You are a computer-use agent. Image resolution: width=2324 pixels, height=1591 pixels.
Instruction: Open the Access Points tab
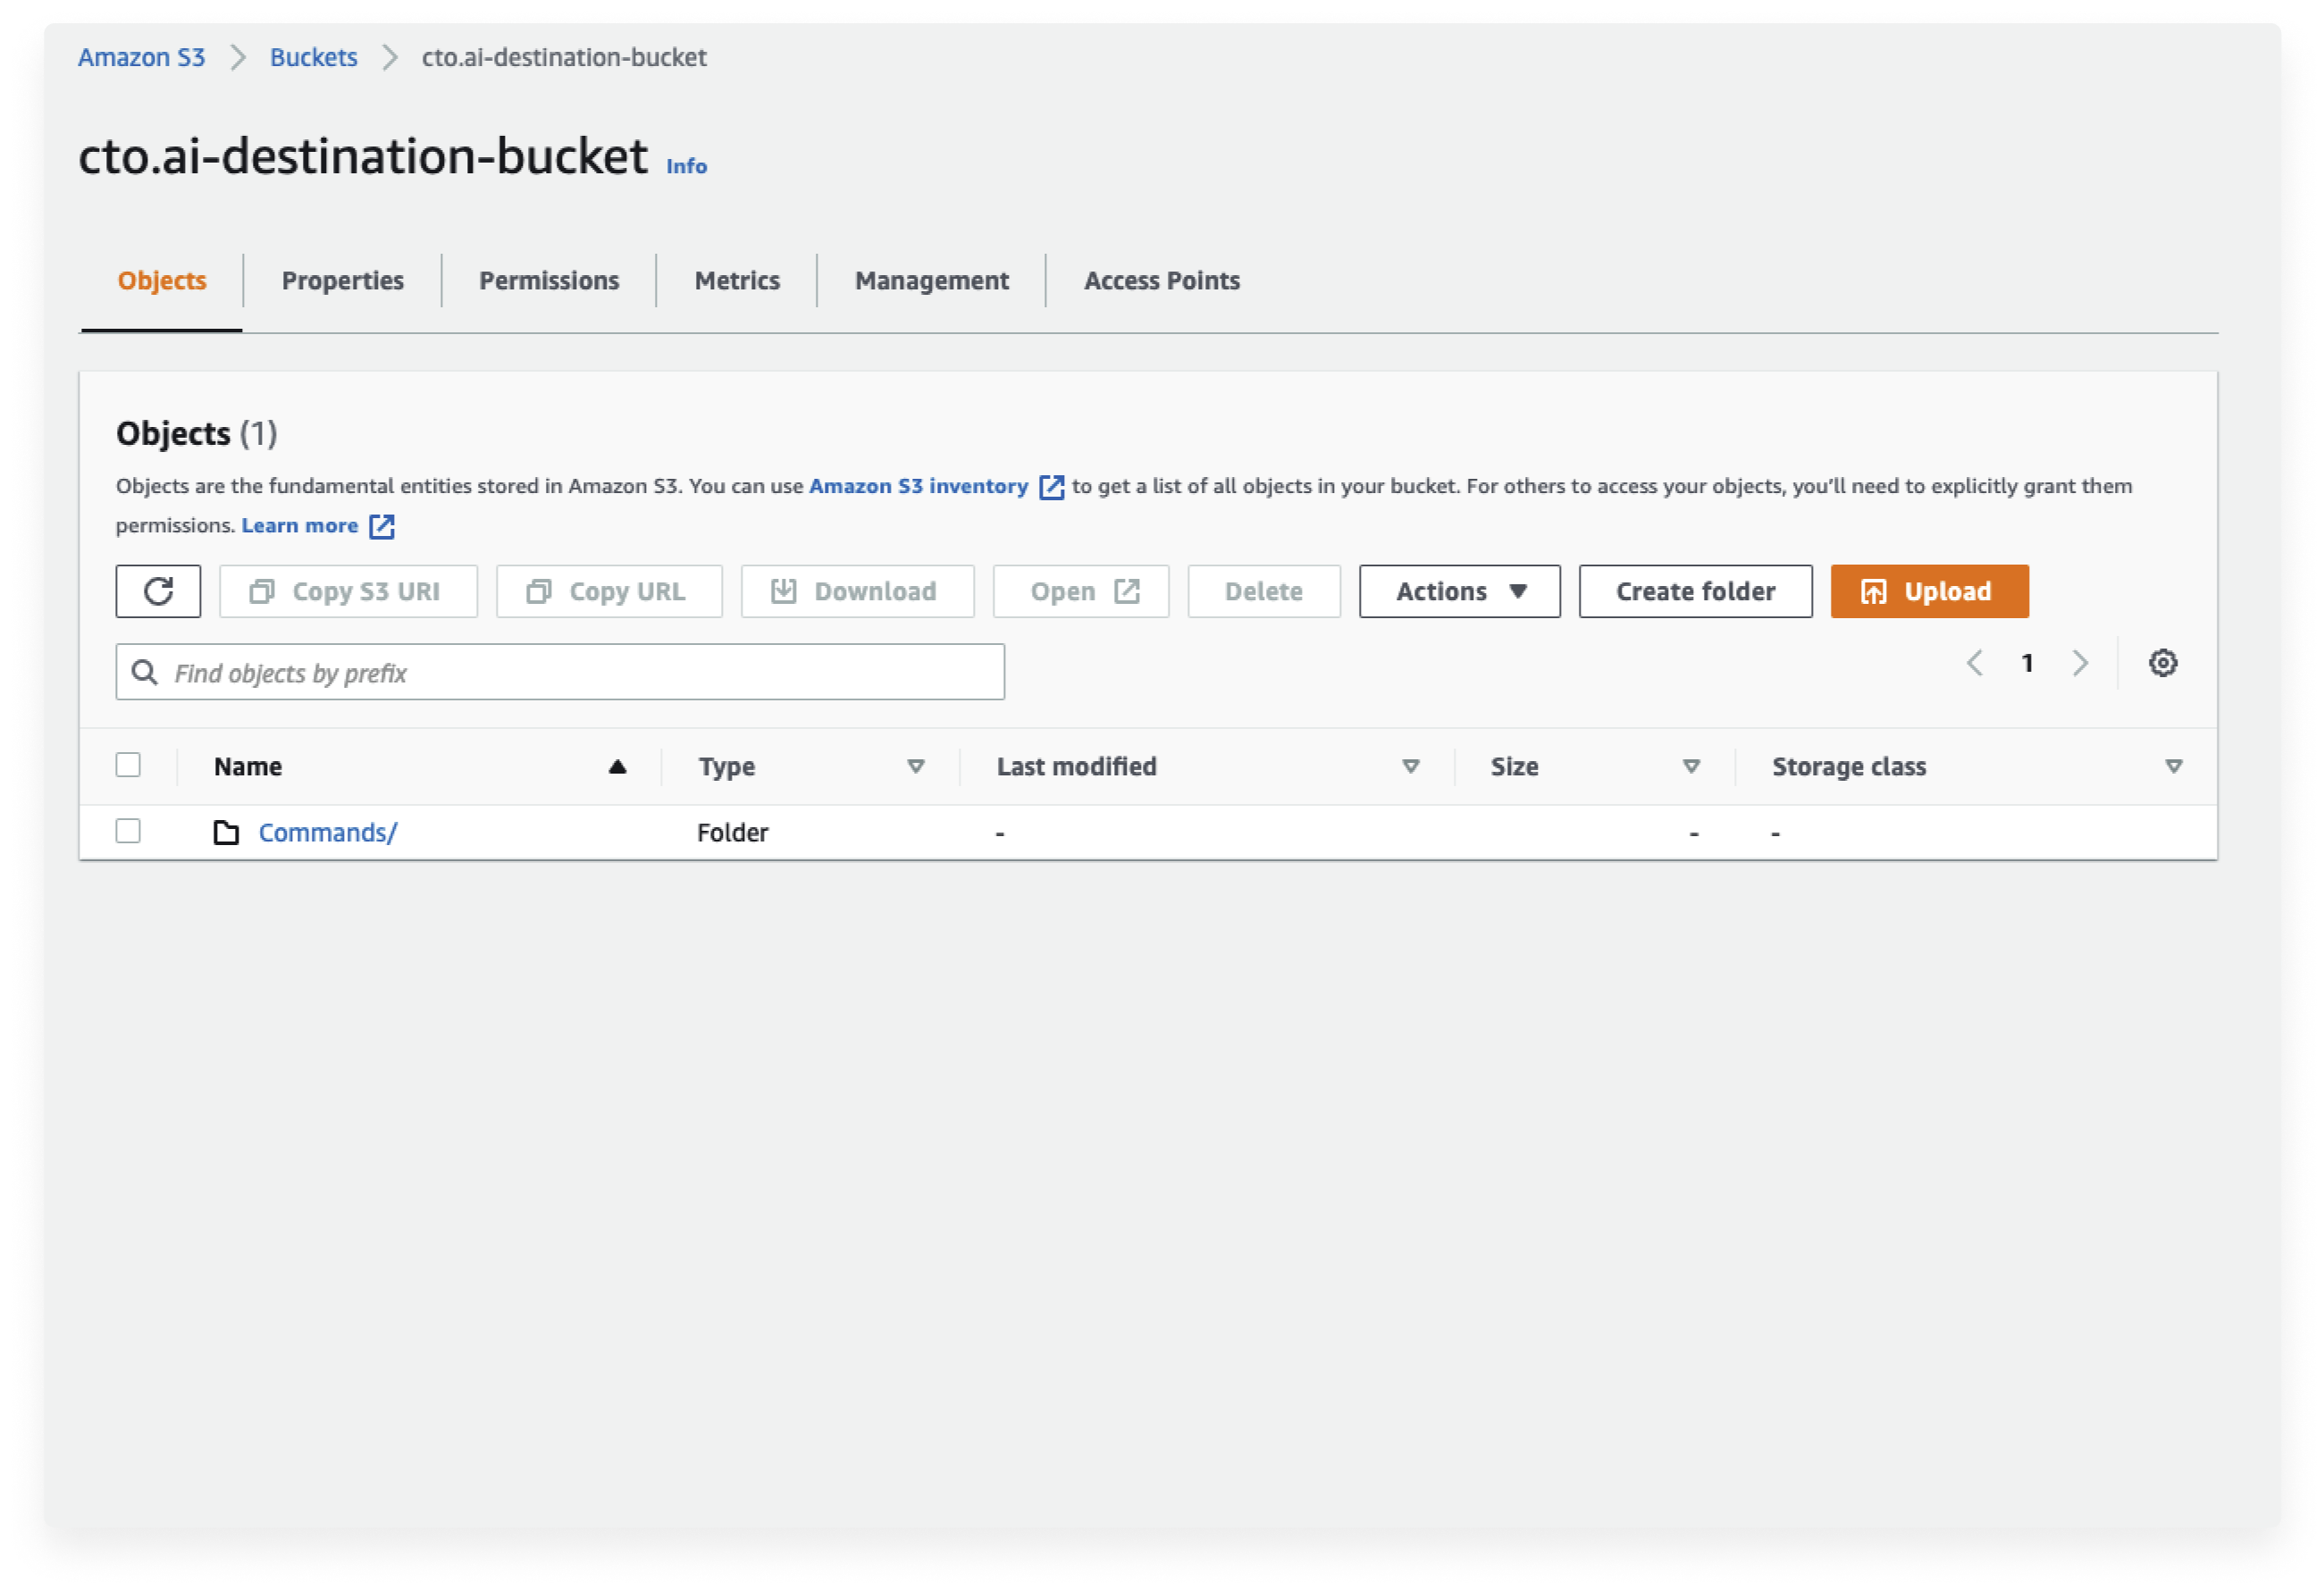pyautogui.click(x=1162, y=281)
